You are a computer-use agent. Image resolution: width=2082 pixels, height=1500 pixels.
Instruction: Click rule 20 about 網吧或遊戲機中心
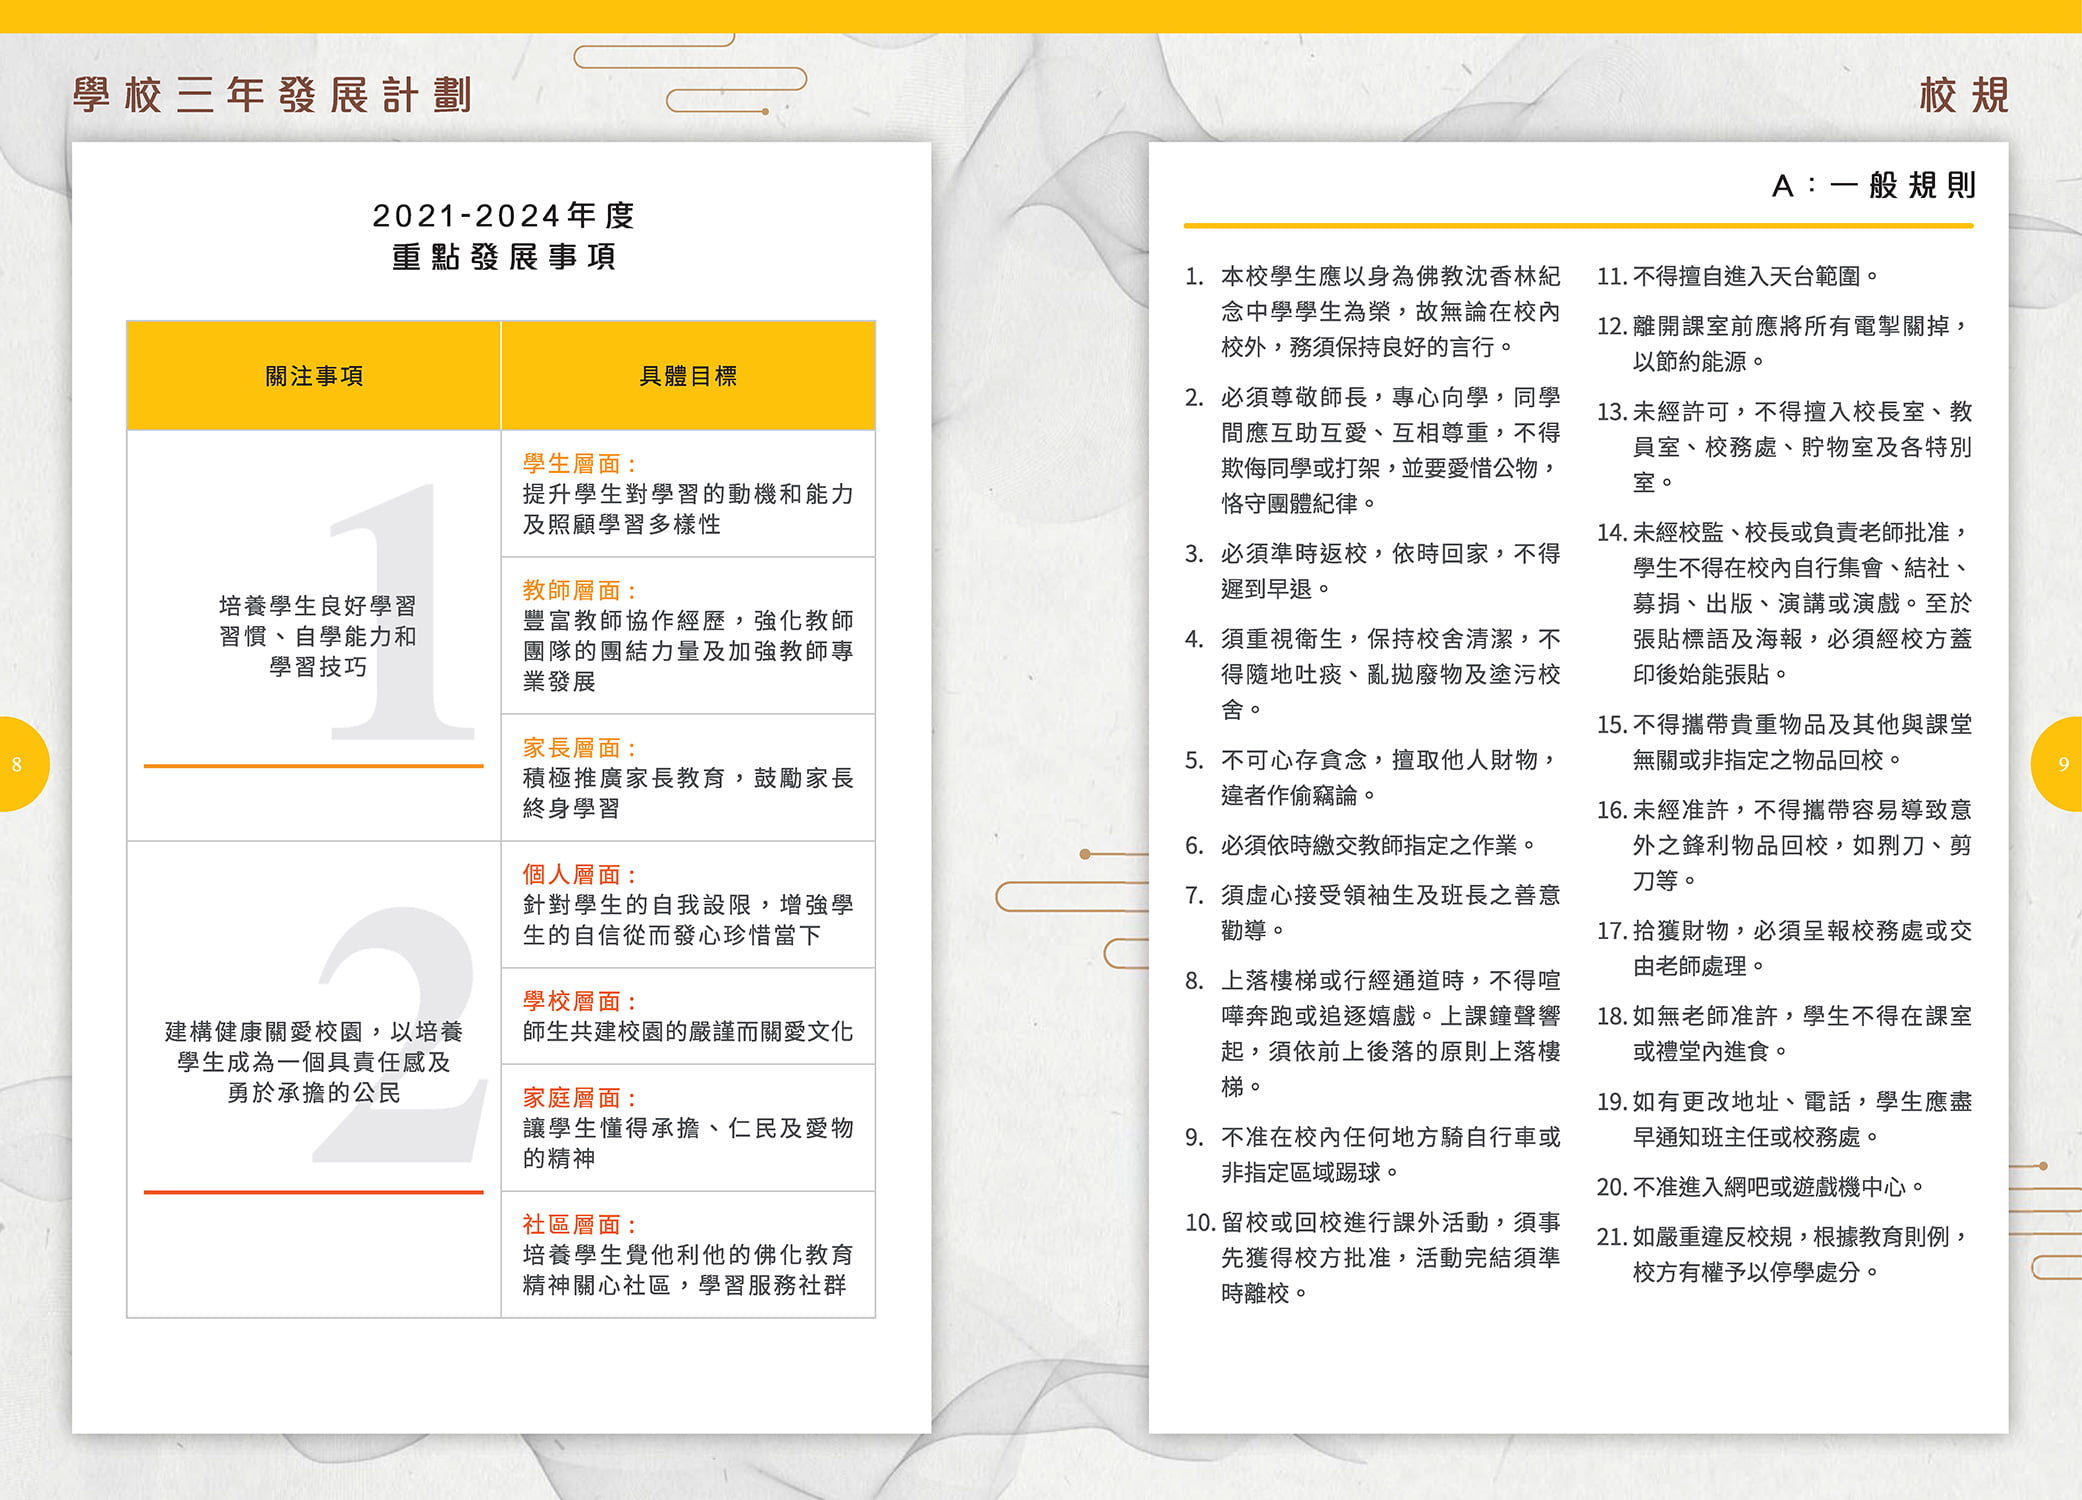click(x=1760, y=1187)
